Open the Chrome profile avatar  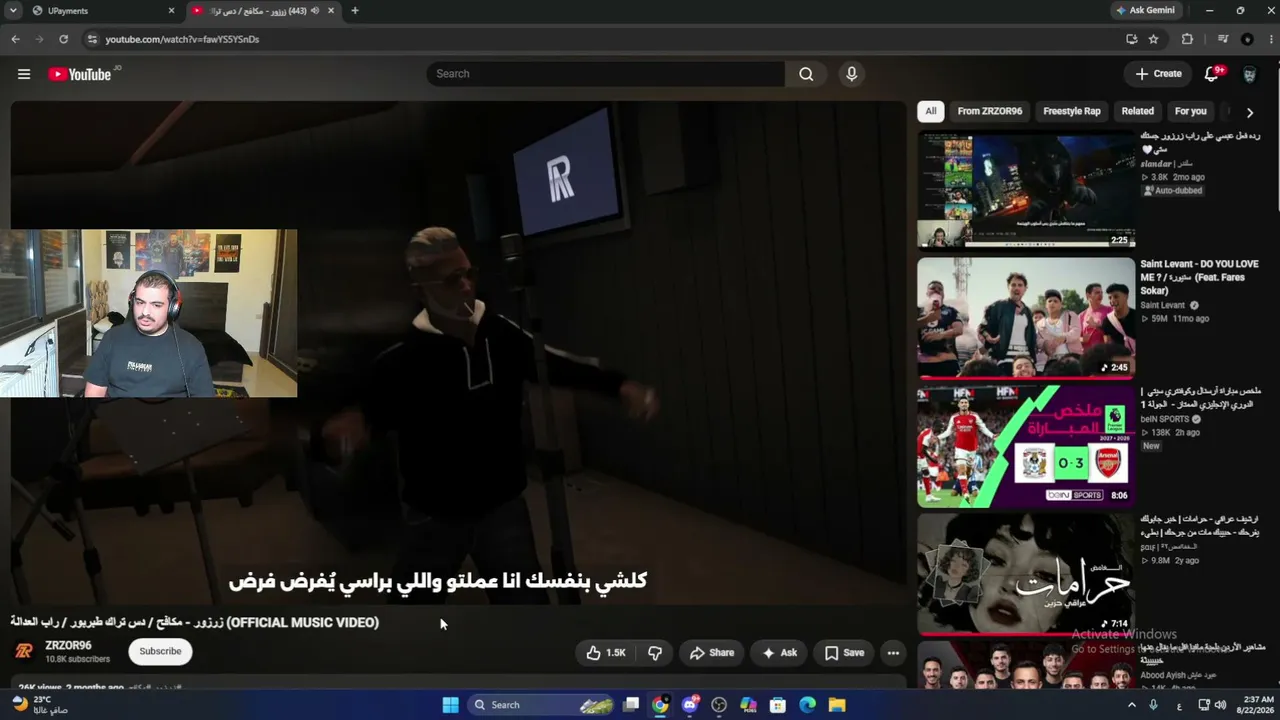click(x=1247, y=39)
